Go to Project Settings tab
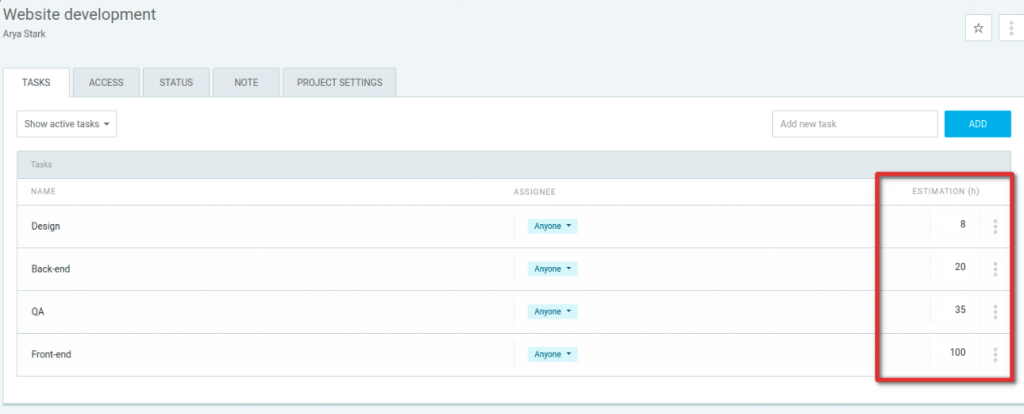This screenshot has height=414, width=1024. [339, 83]
